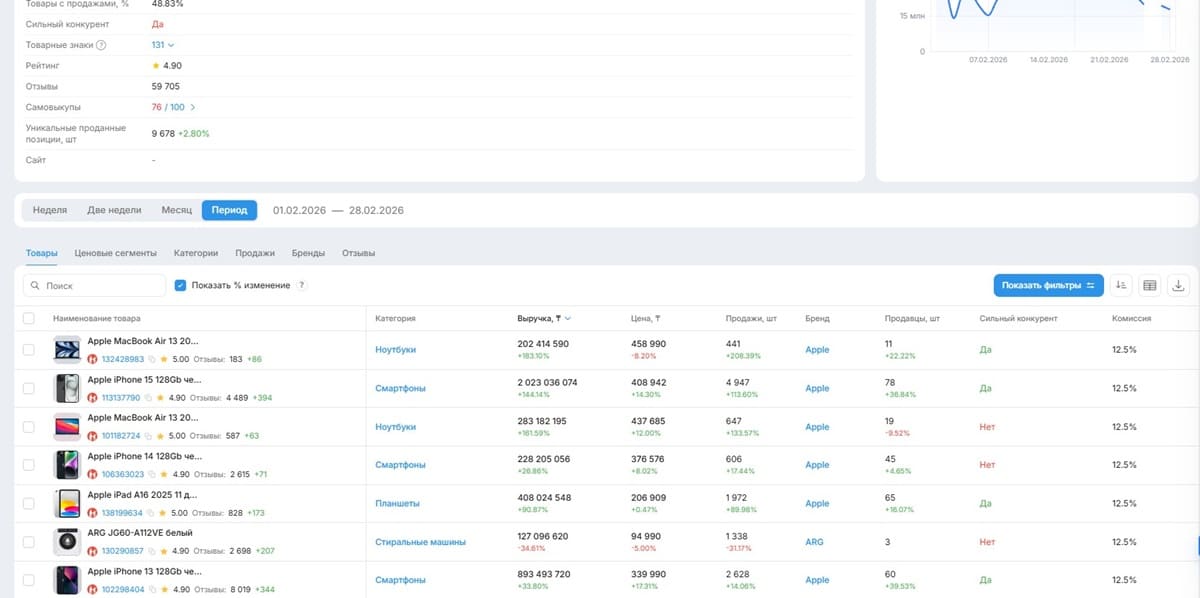
Task: Select the Месяц period tab
Action: (177, 210)
